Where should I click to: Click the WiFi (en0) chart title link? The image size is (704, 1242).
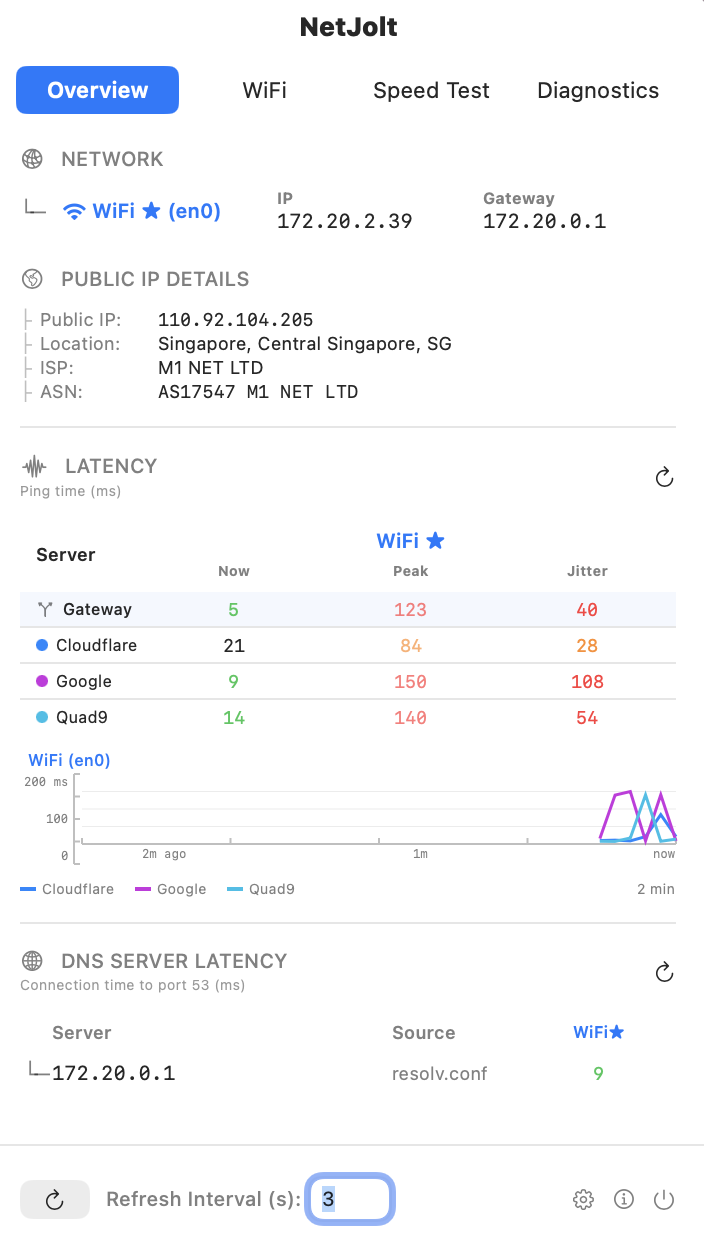68,760
